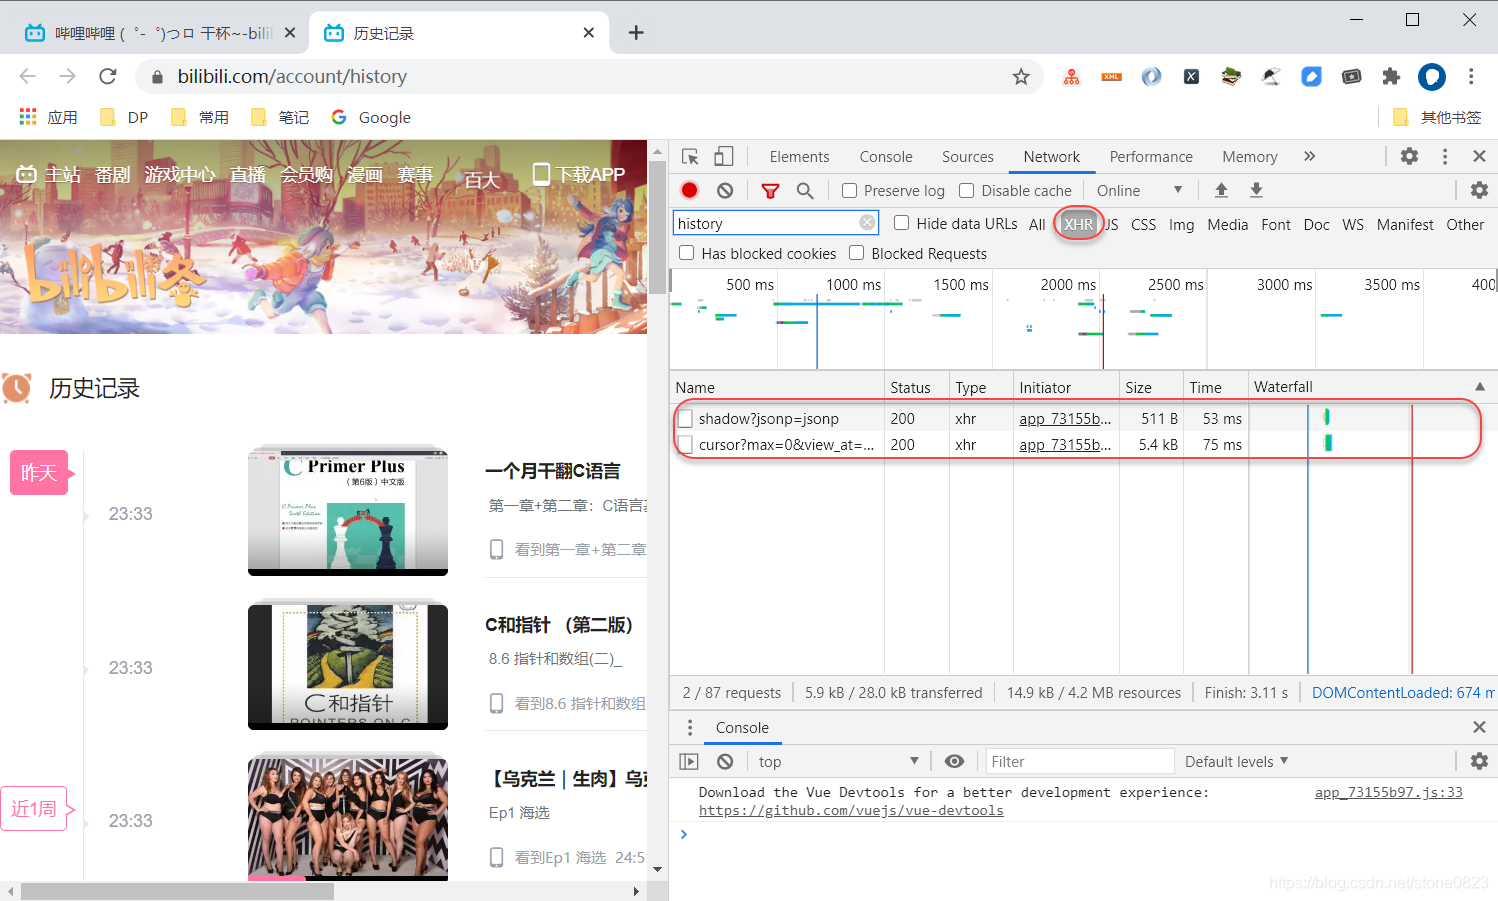Switch to the Memory tab
Screen dimensions: 1498x901
pyautogui.click(x=1249, y=157)
